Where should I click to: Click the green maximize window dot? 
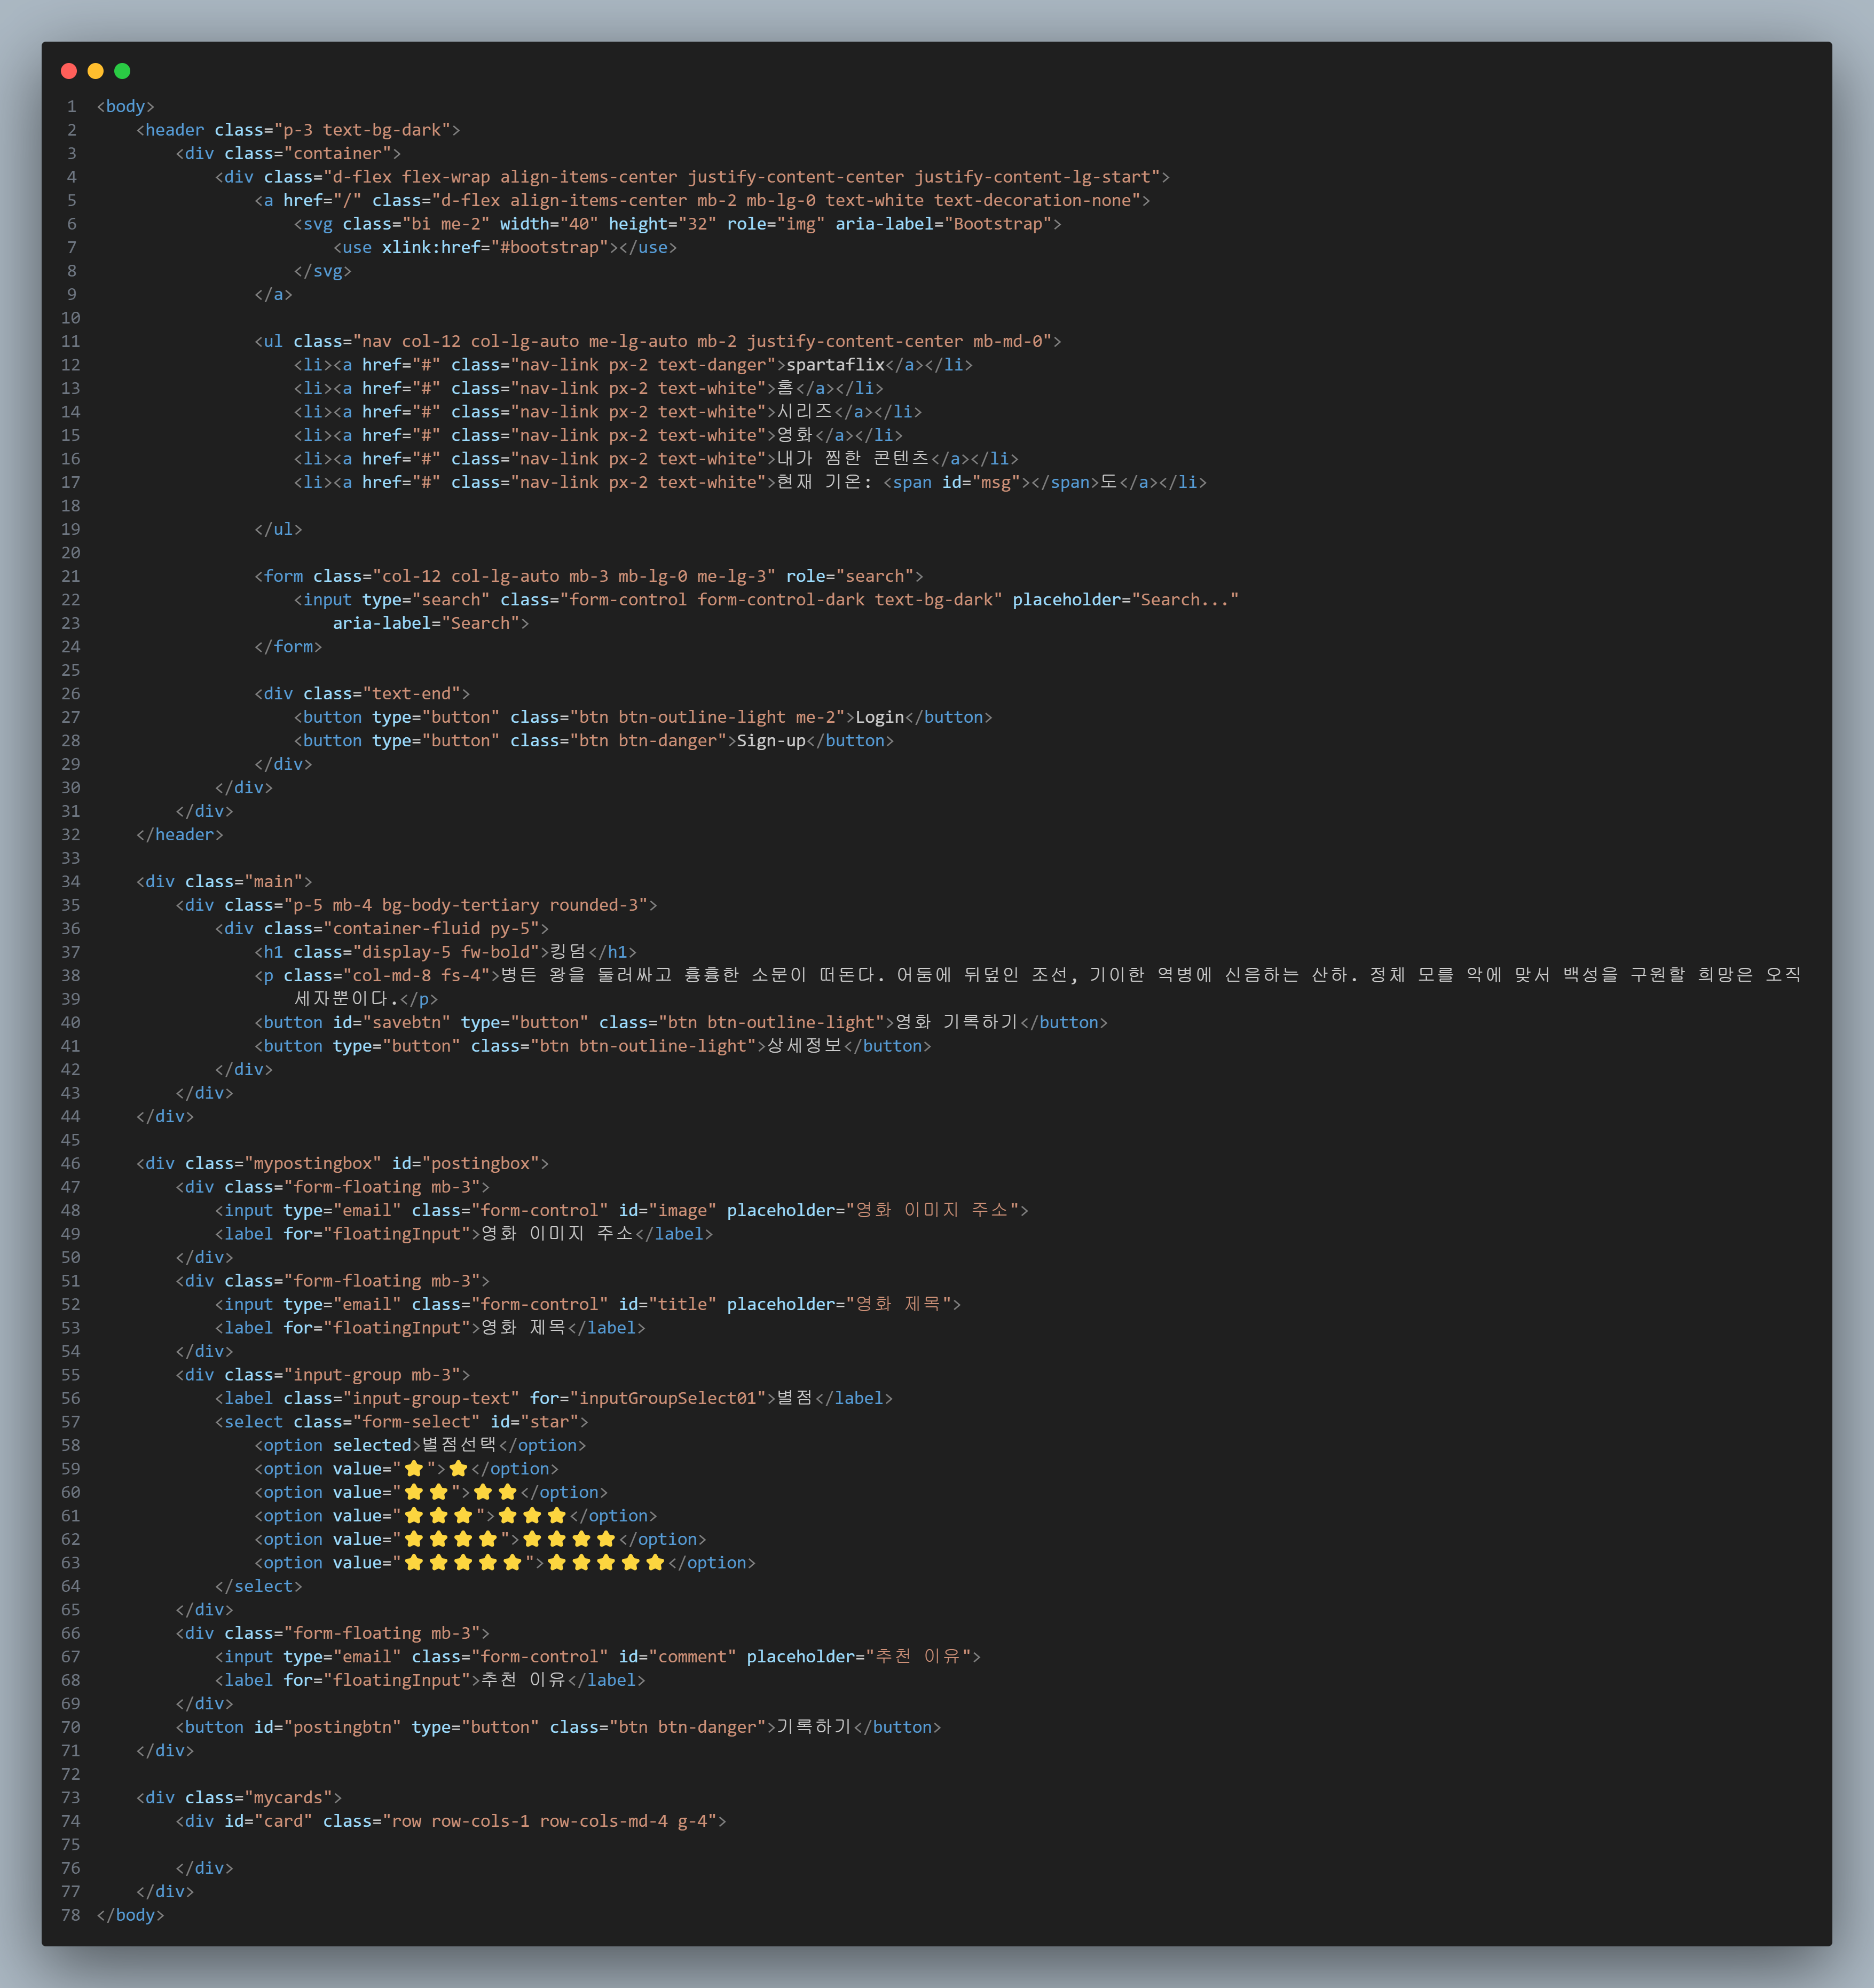coord(122,71)
